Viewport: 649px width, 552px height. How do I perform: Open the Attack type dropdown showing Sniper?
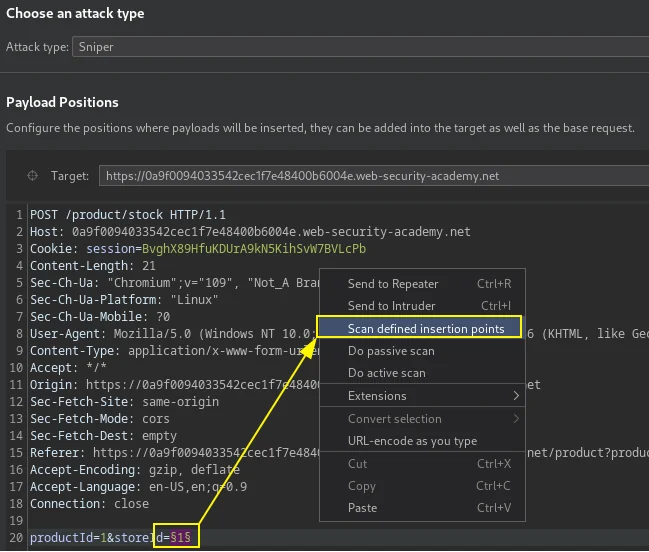pos(361,47)
